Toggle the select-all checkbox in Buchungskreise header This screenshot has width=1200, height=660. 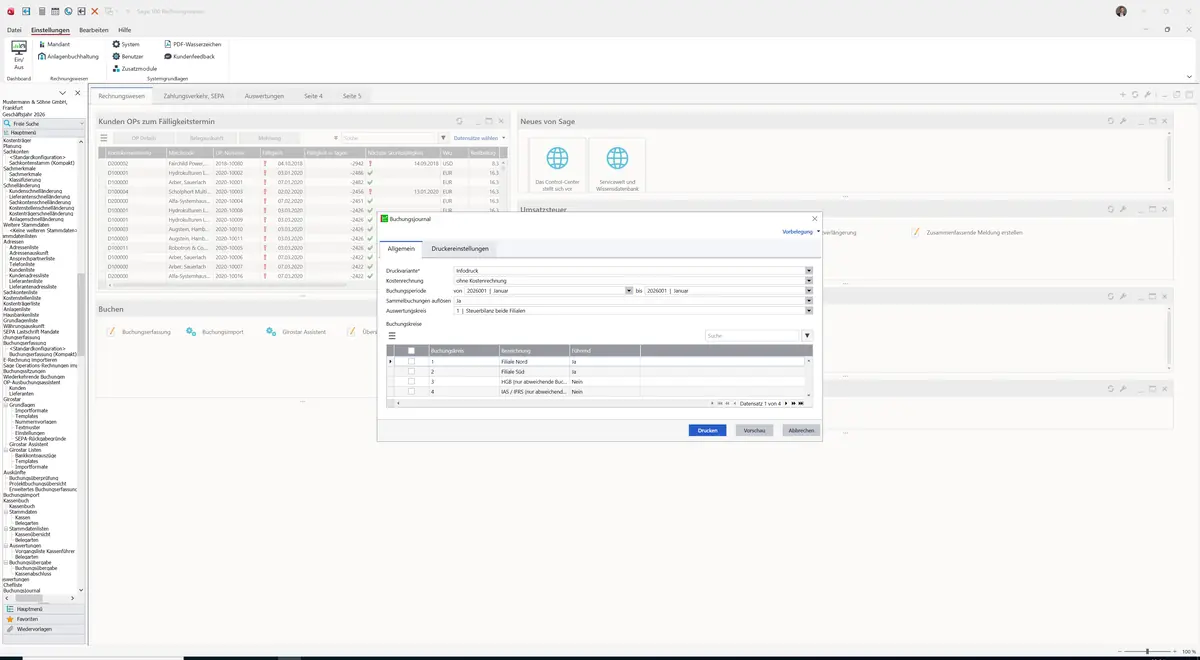point(411,351)
